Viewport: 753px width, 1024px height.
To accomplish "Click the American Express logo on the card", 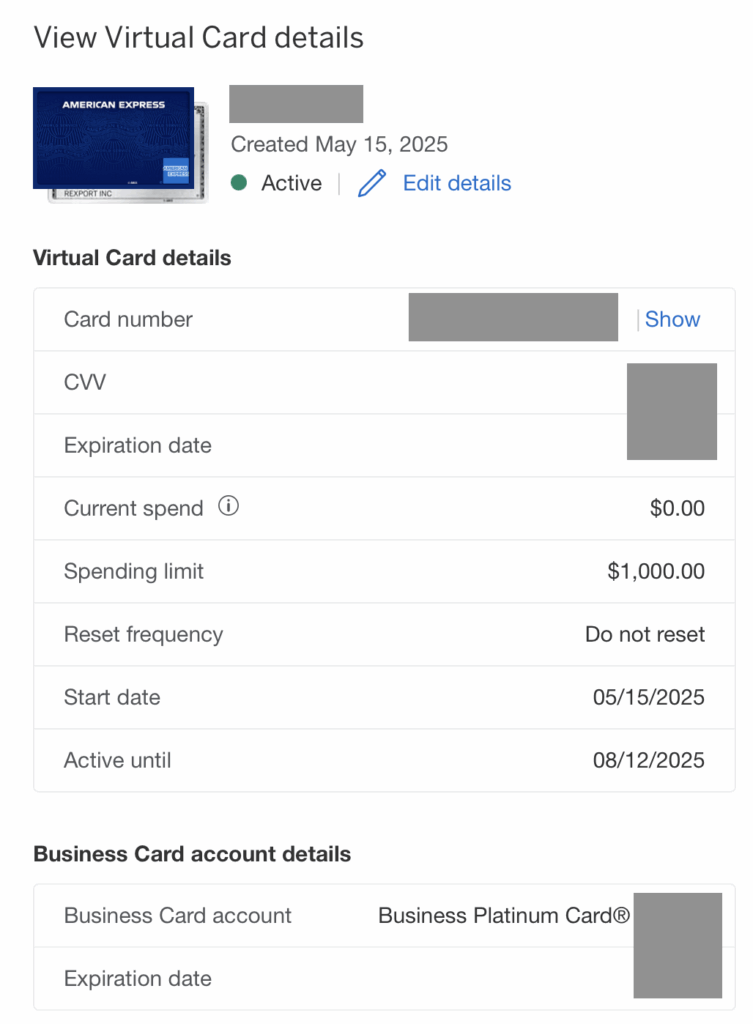I will pyautogui.click(x=113, y=104).
